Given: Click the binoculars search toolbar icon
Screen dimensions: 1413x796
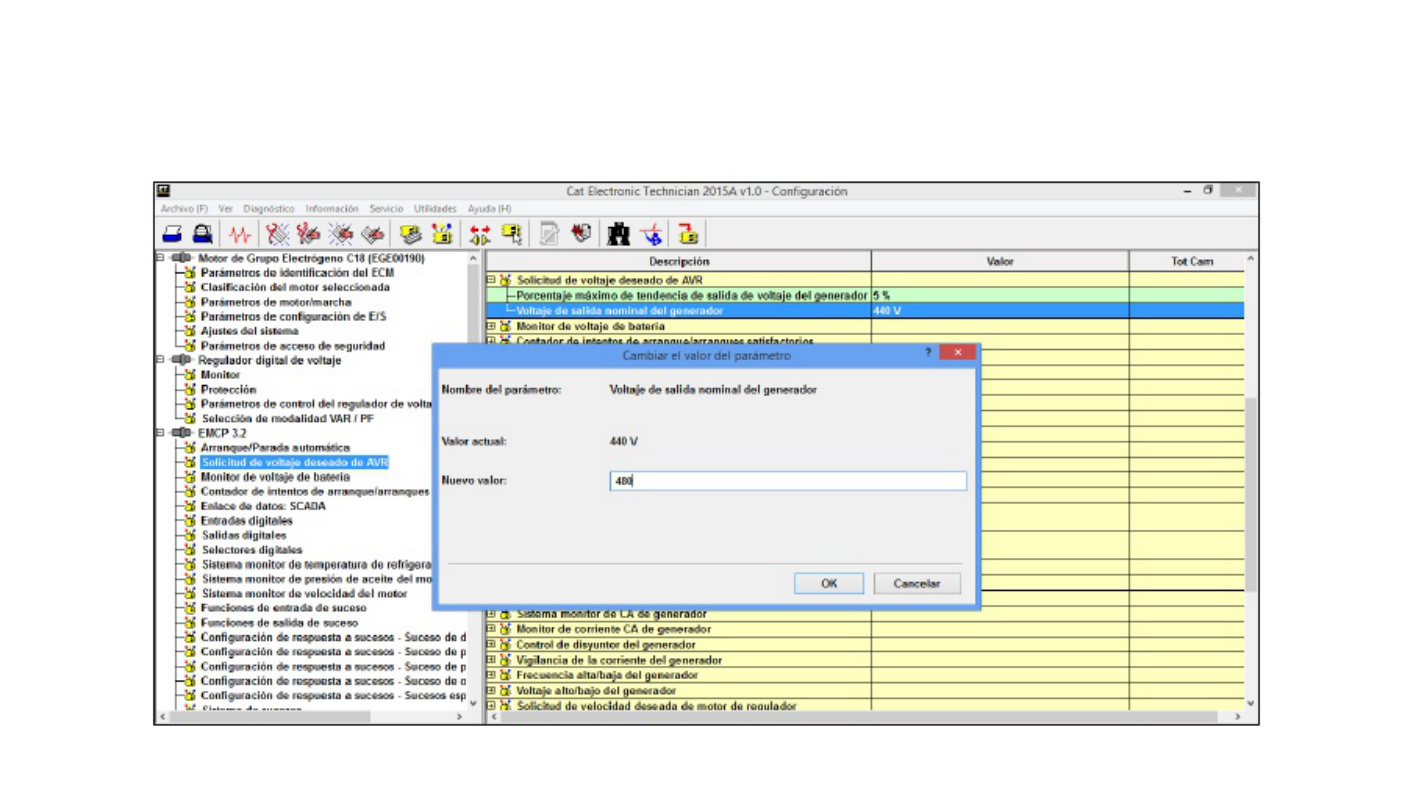Looking at the screenshot, I should coord(619,234).
